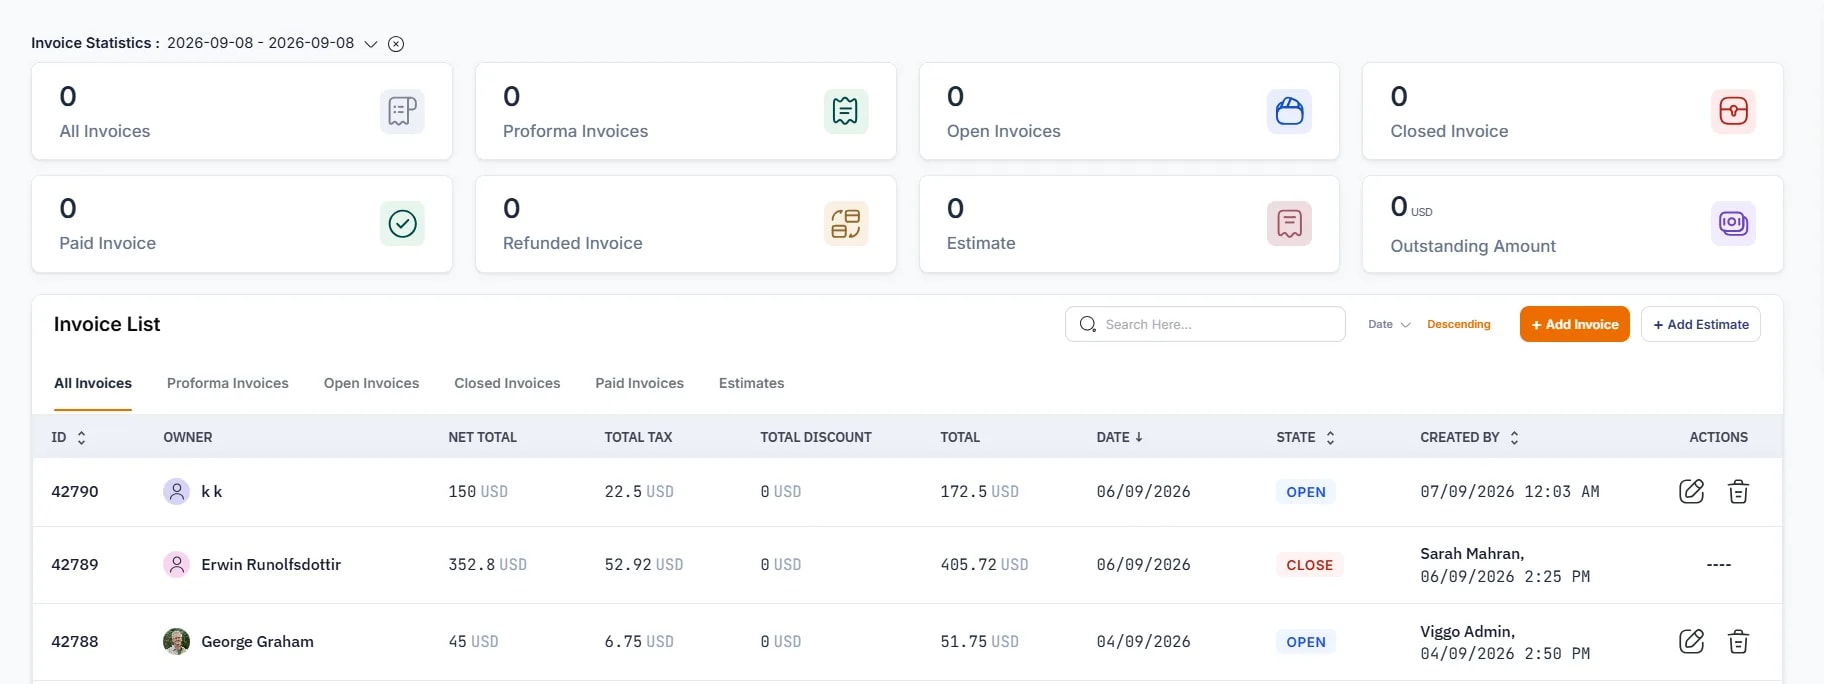Edit invoice 42790
This screenshot has height=684, width=1824.
(1691, 491)
